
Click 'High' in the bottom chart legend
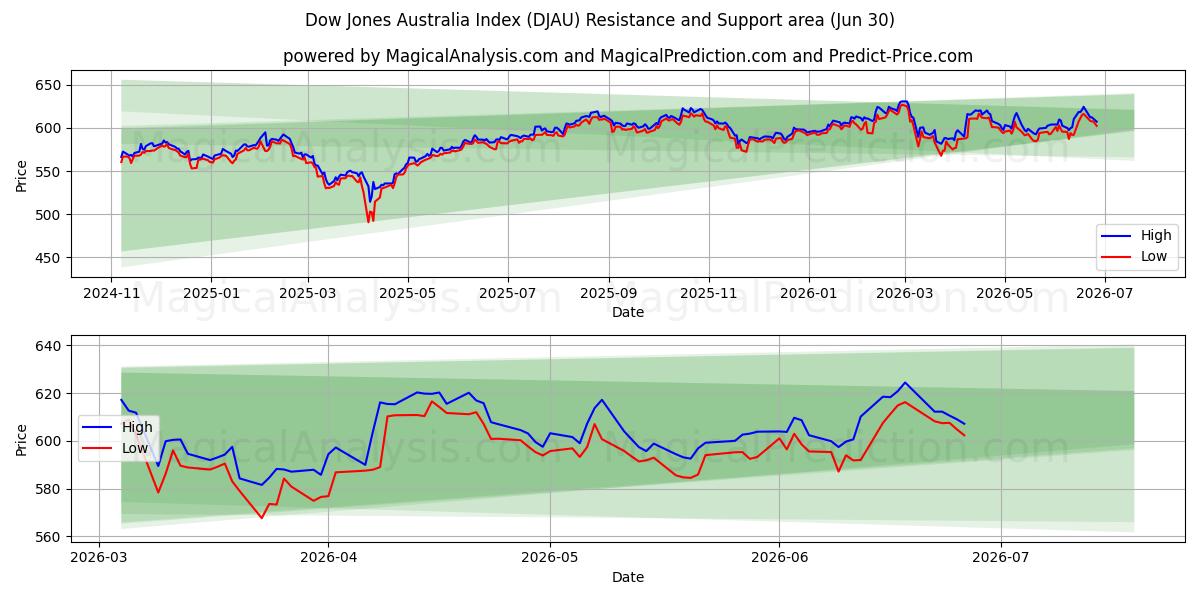coord(137,427)
